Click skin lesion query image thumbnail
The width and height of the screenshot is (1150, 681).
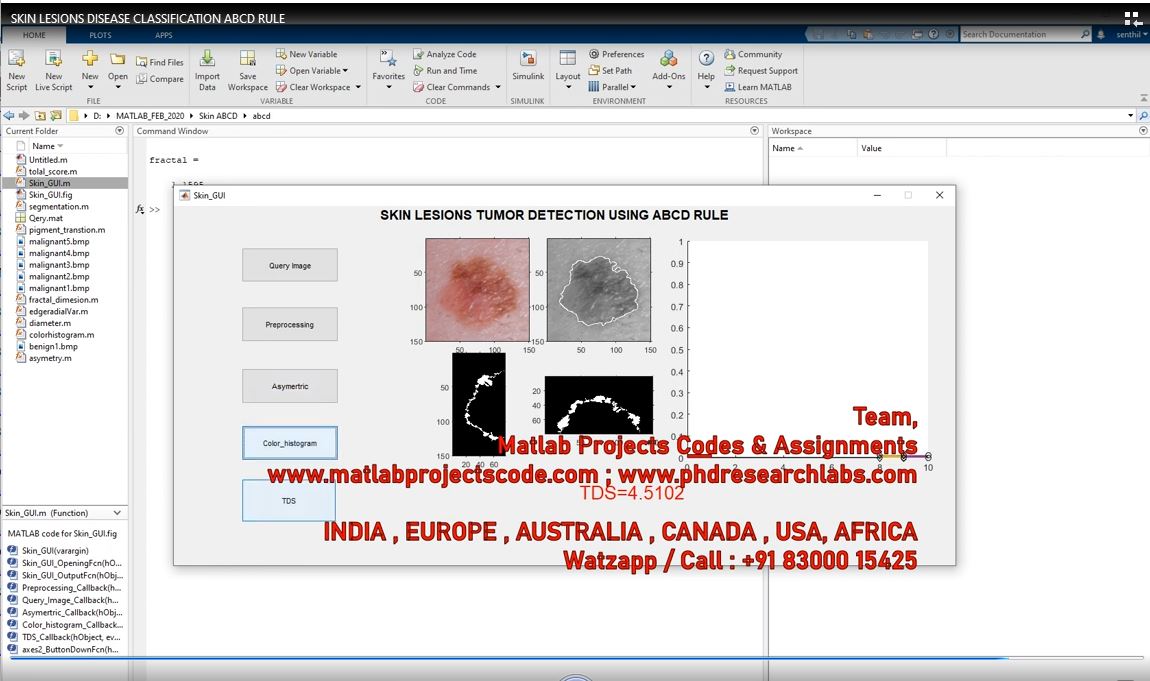(x=477, y=290)
